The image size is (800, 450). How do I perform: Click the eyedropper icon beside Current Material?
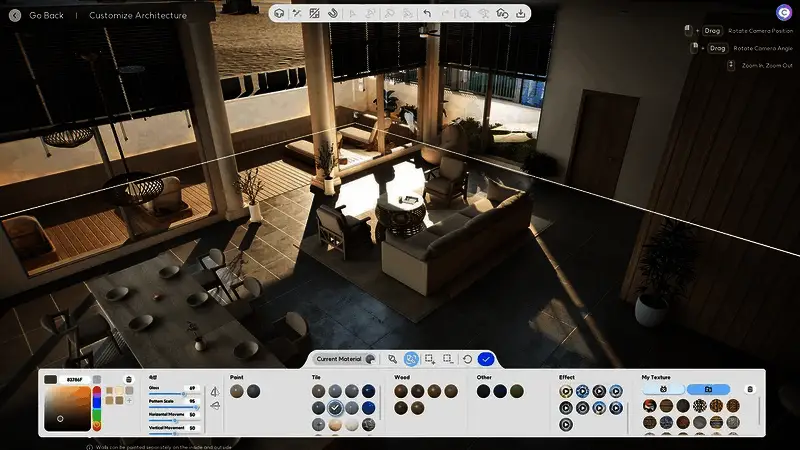[x=393, y=359]
